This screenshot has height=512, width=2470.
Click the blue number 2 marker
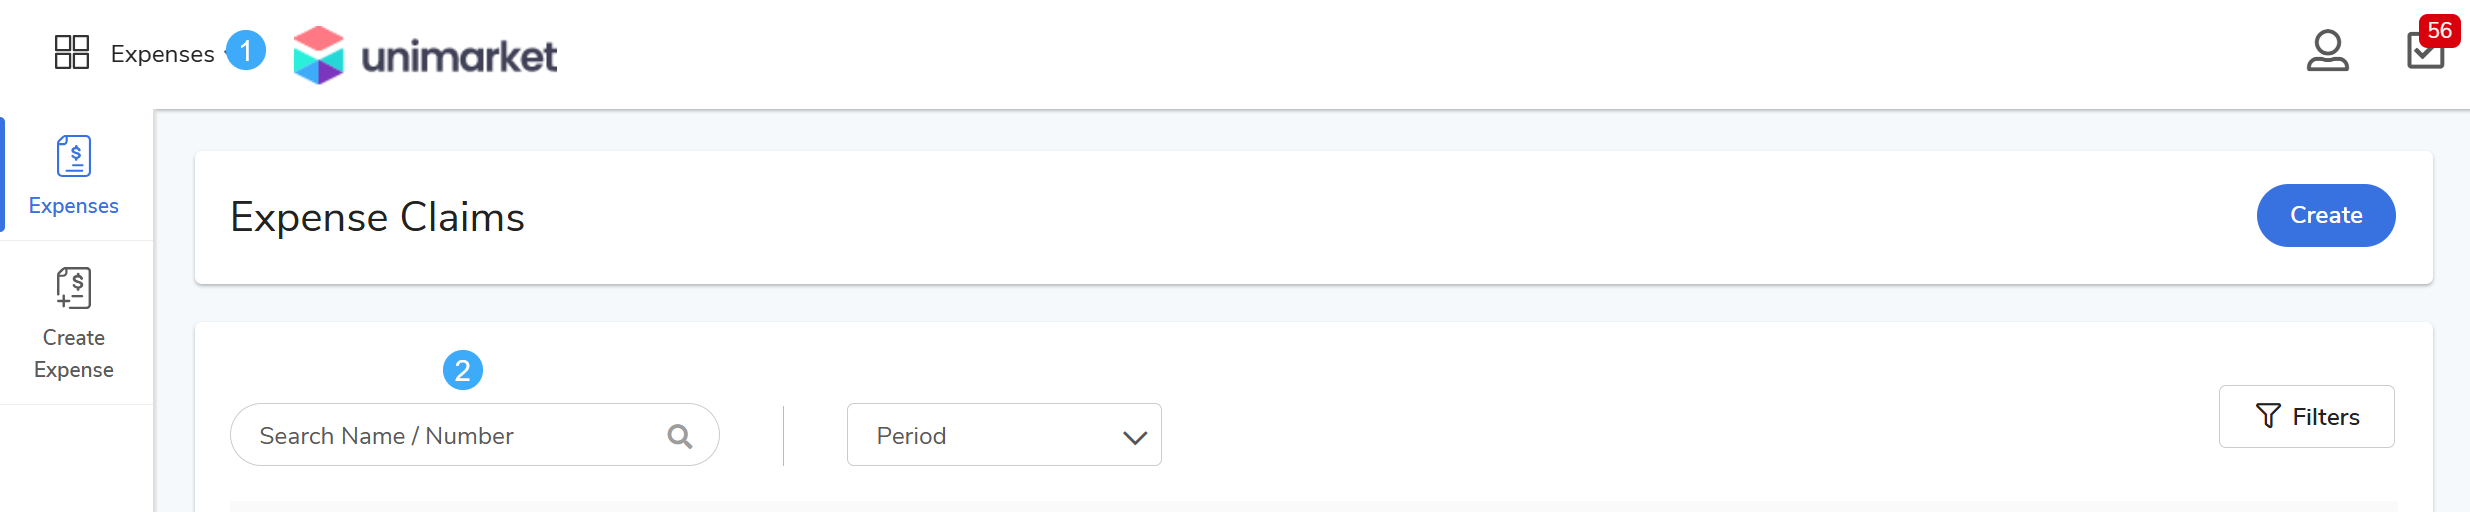click(x=463, y=371)
